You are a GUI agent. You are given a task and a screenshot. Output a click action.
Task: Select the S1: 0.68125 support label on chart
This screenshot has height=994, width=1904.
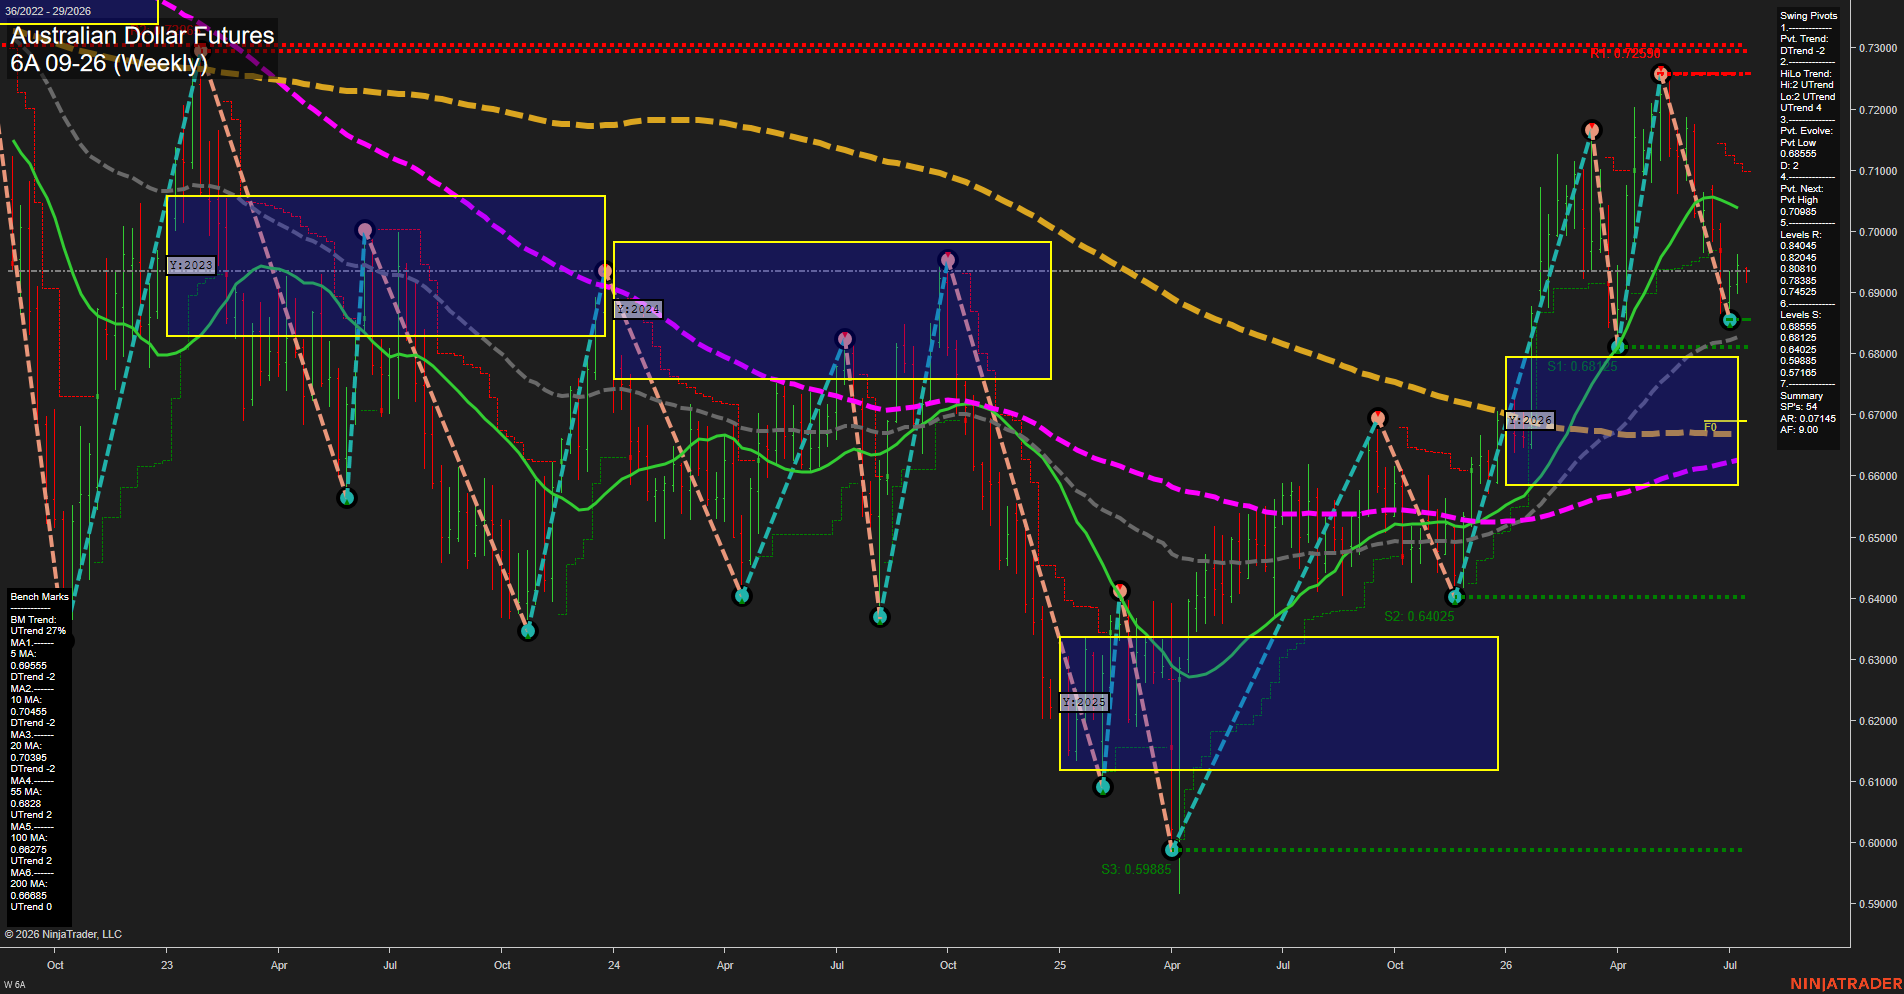[1582, 367]
